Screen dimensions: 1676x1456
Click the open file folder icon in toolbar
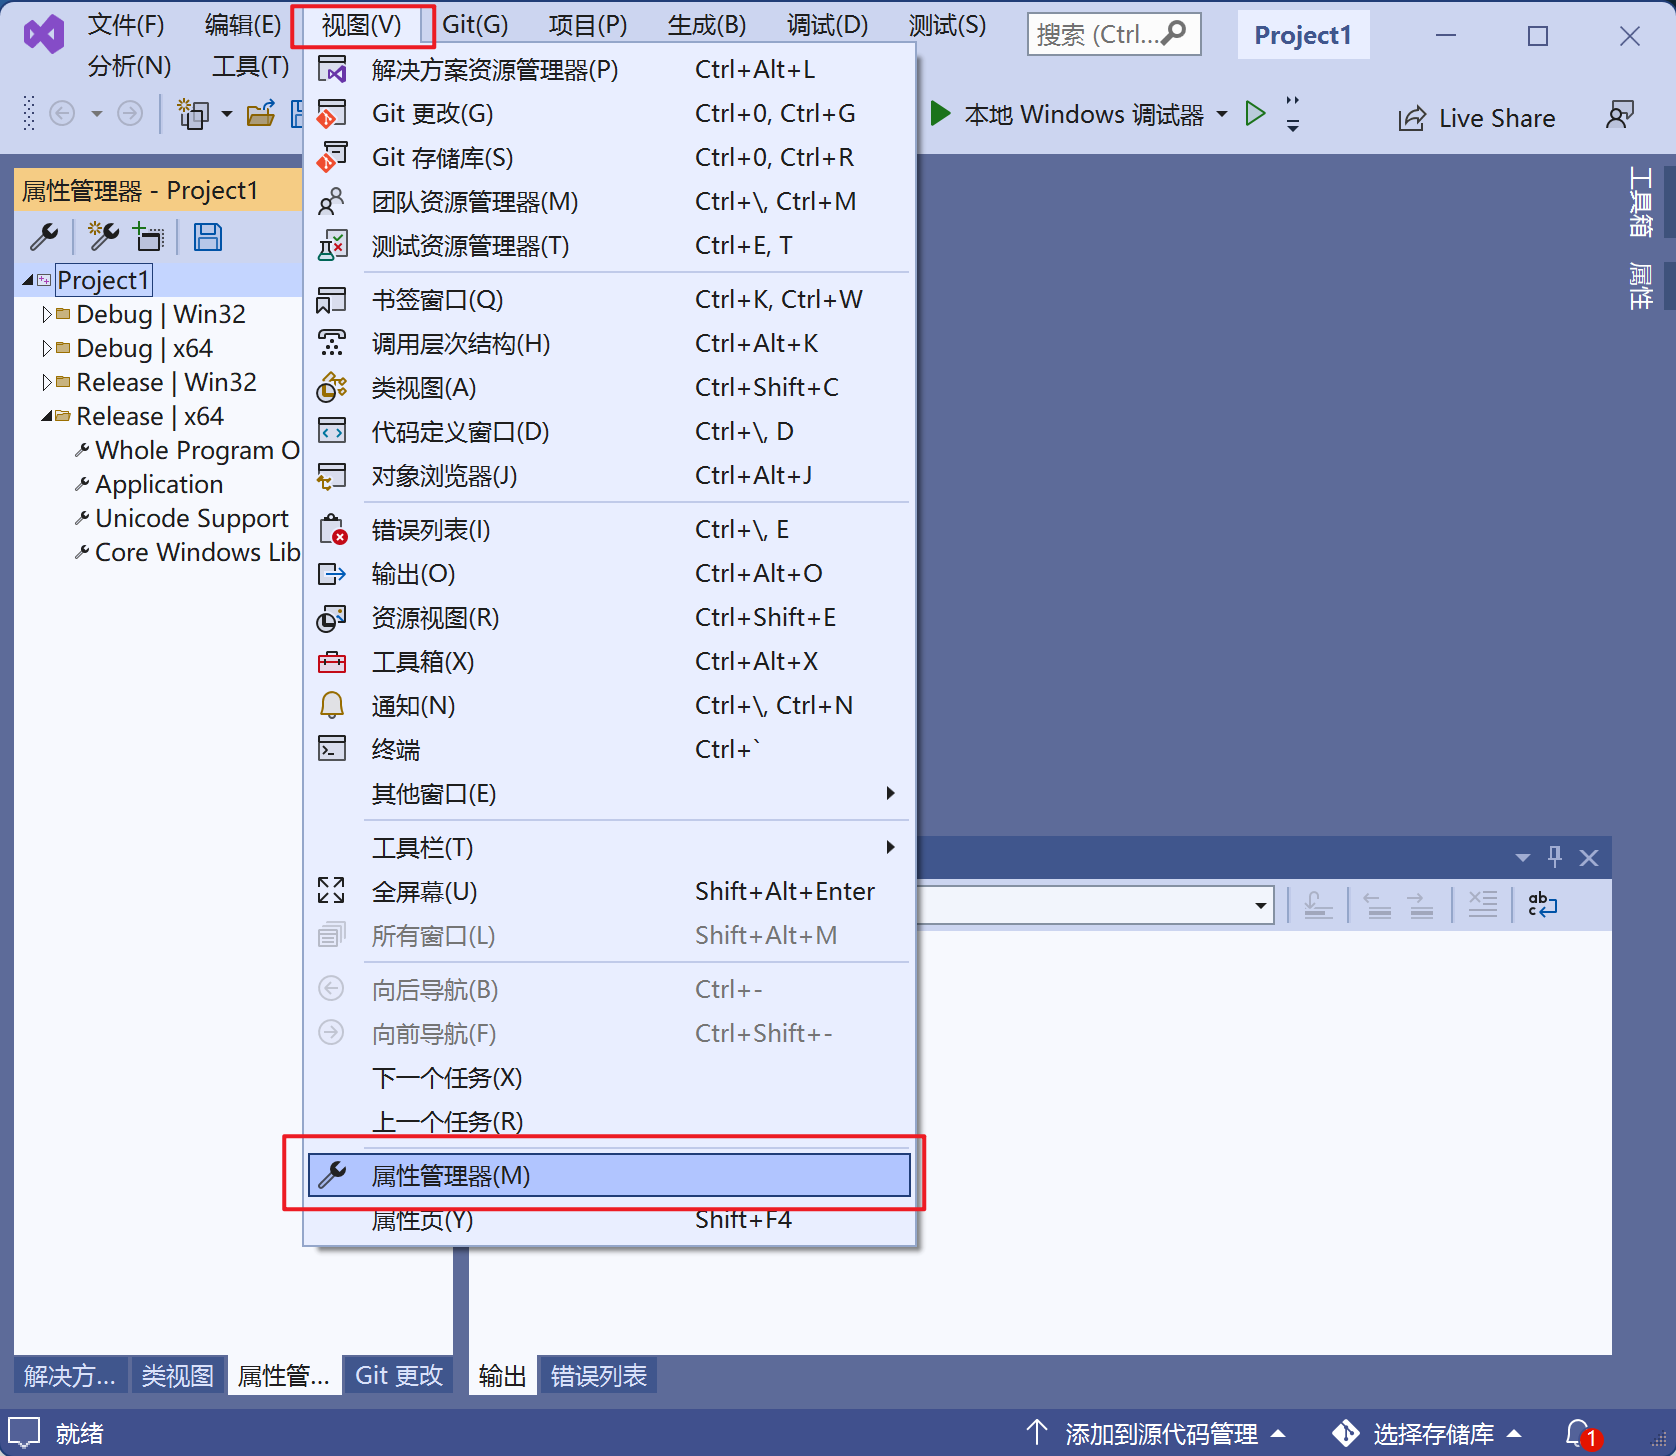[261, 114]
